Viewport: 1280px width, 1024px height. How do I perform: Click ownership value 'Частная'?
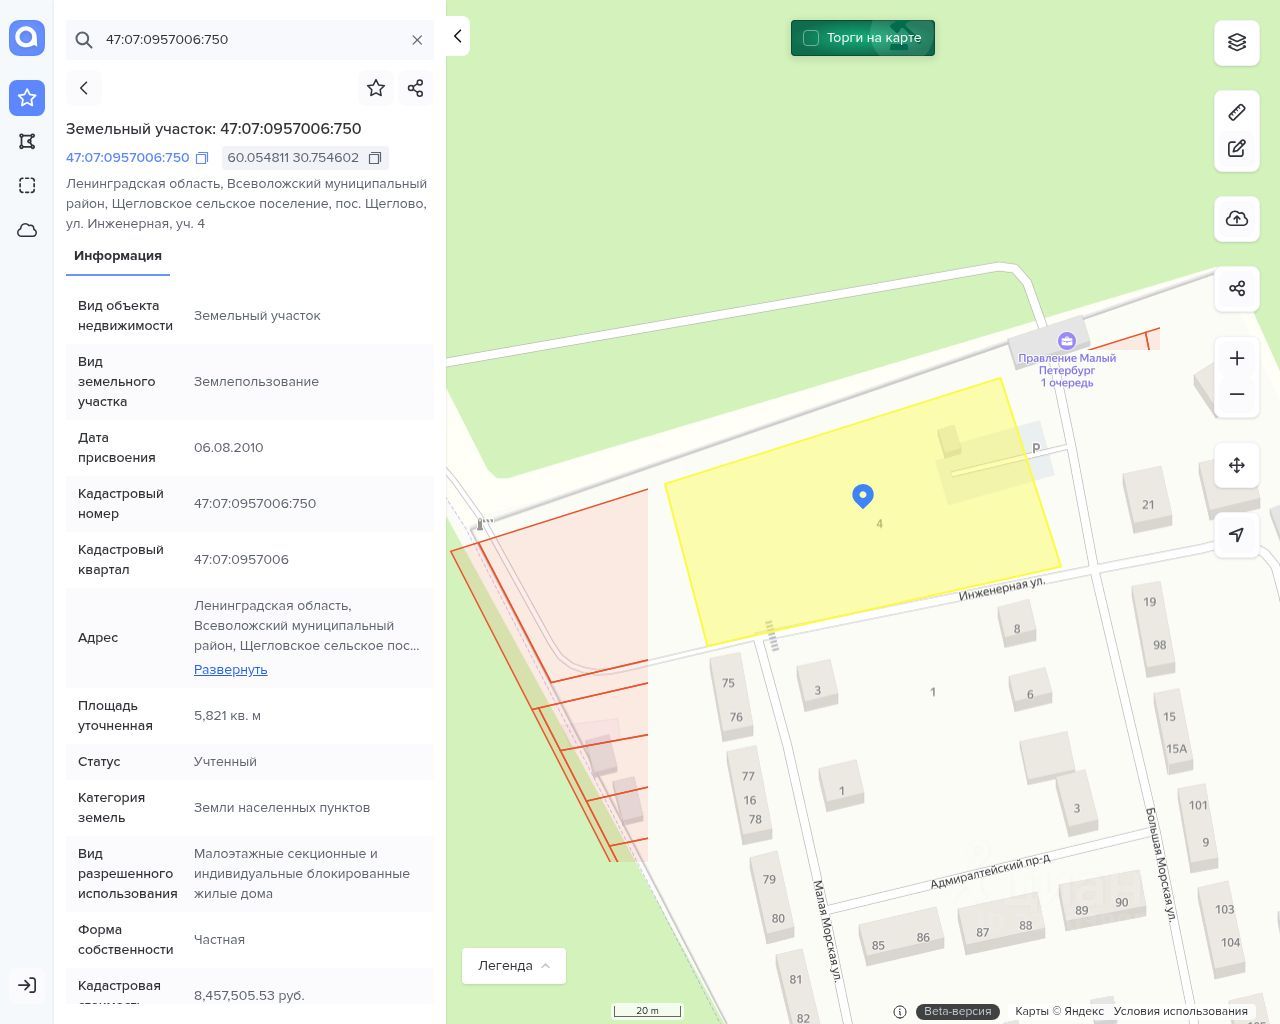[x=219, y=940]
